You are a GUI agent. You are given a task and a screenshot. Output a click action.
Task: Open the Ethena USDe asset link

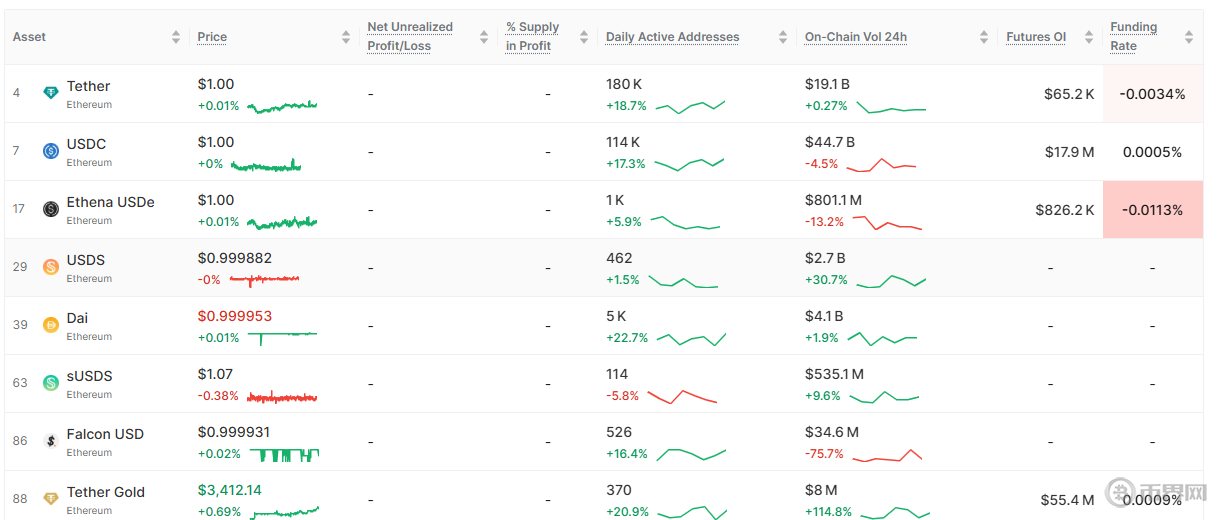click(110, 202)
